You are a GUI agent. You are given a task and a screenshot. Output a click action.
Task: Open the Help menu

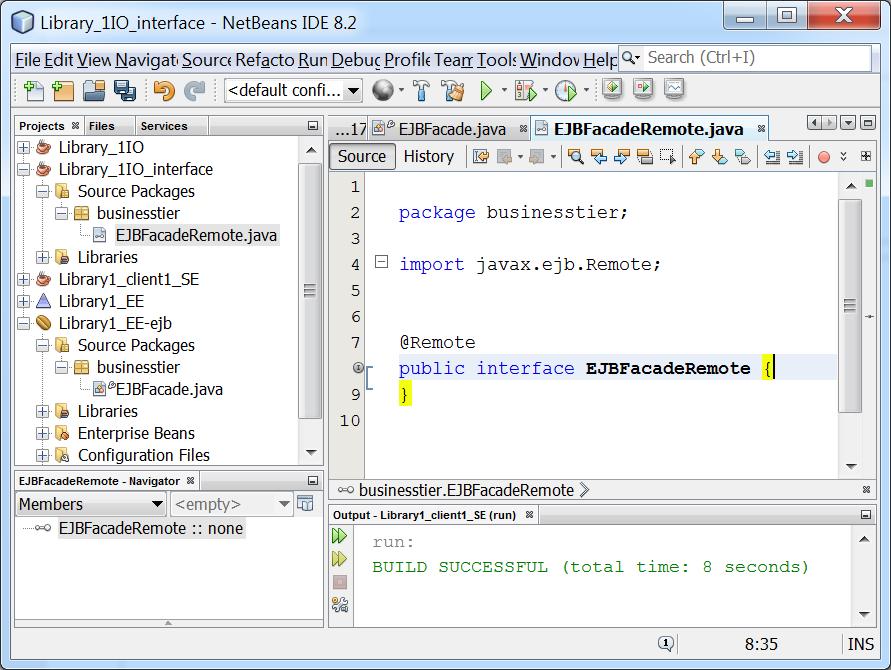(599, 60)
